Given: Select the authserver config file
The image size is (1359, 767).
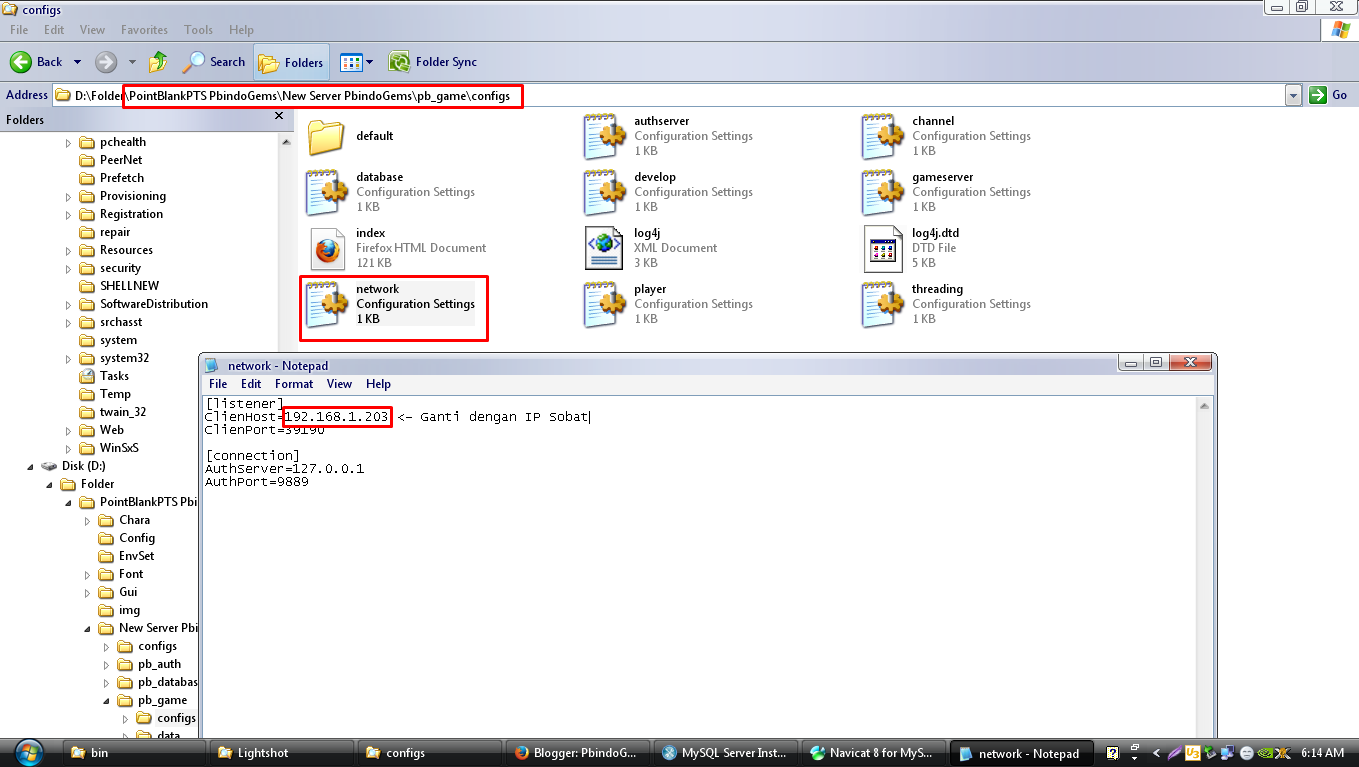Looking at the screenshot, I should tap(604, 137).
